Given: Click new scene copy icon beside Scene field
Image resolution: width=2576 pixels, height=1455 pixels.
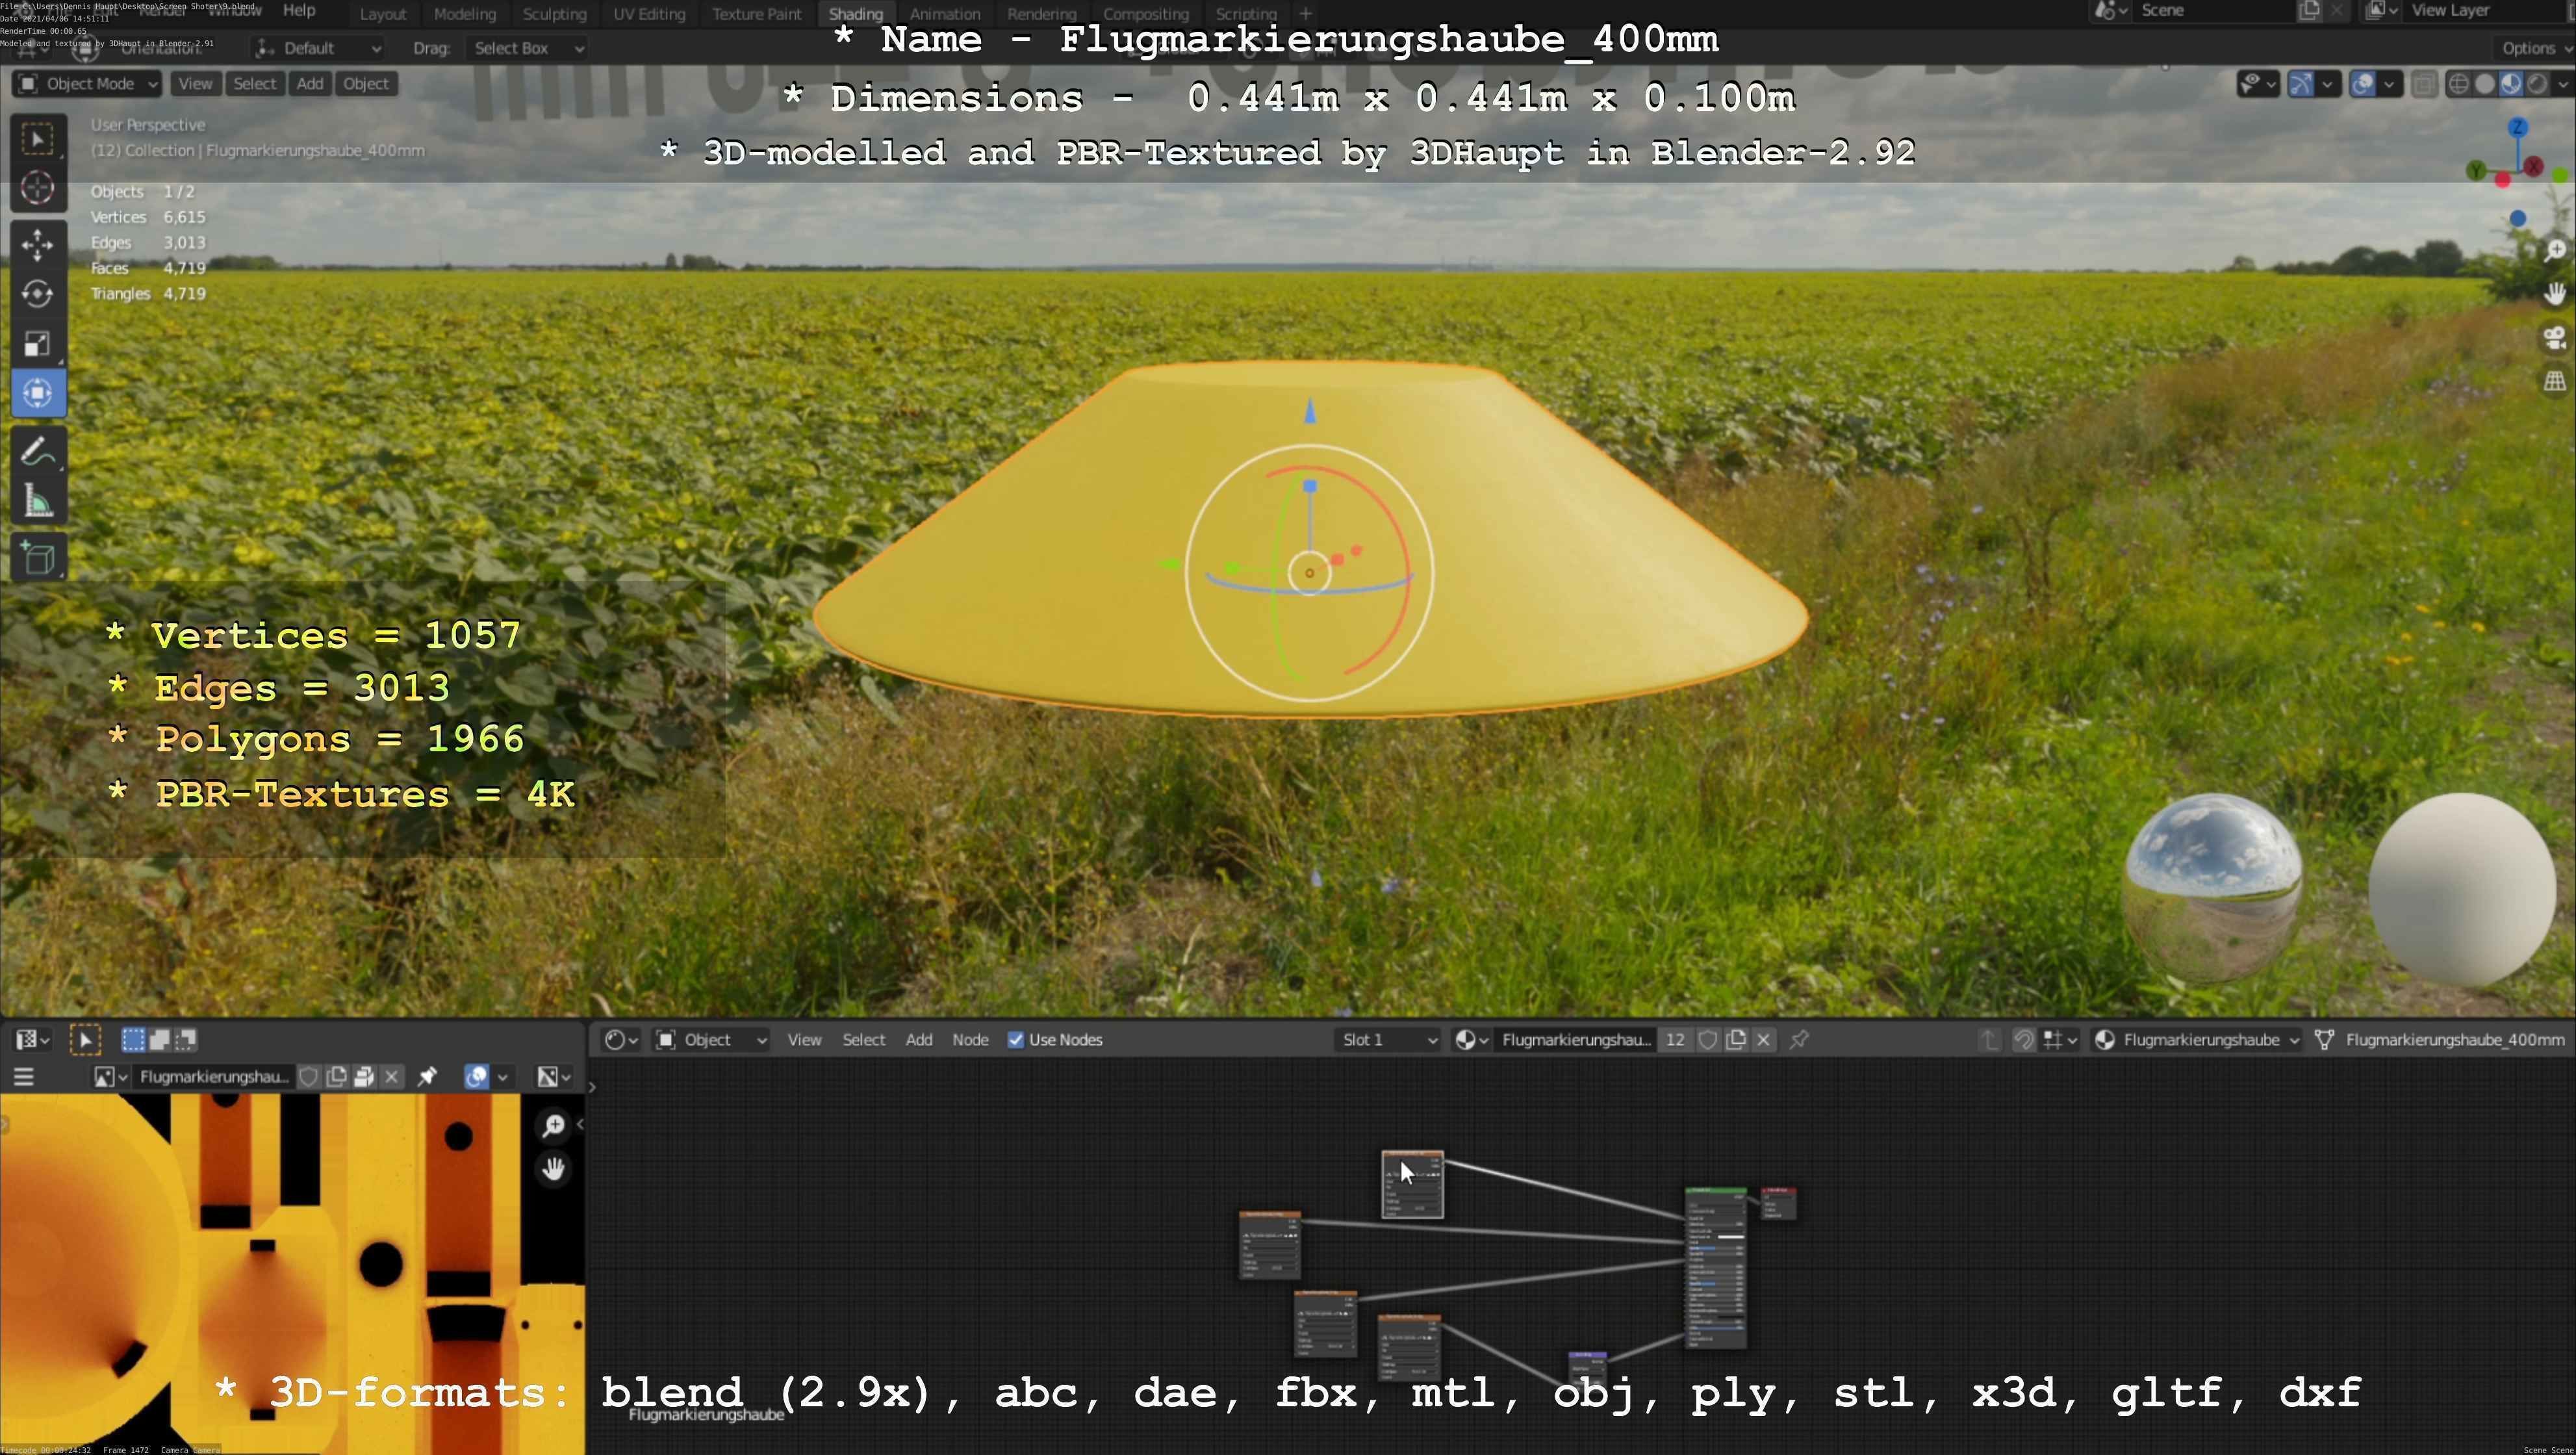Looking at the screenshot, I should click(x=2309, y=10).
